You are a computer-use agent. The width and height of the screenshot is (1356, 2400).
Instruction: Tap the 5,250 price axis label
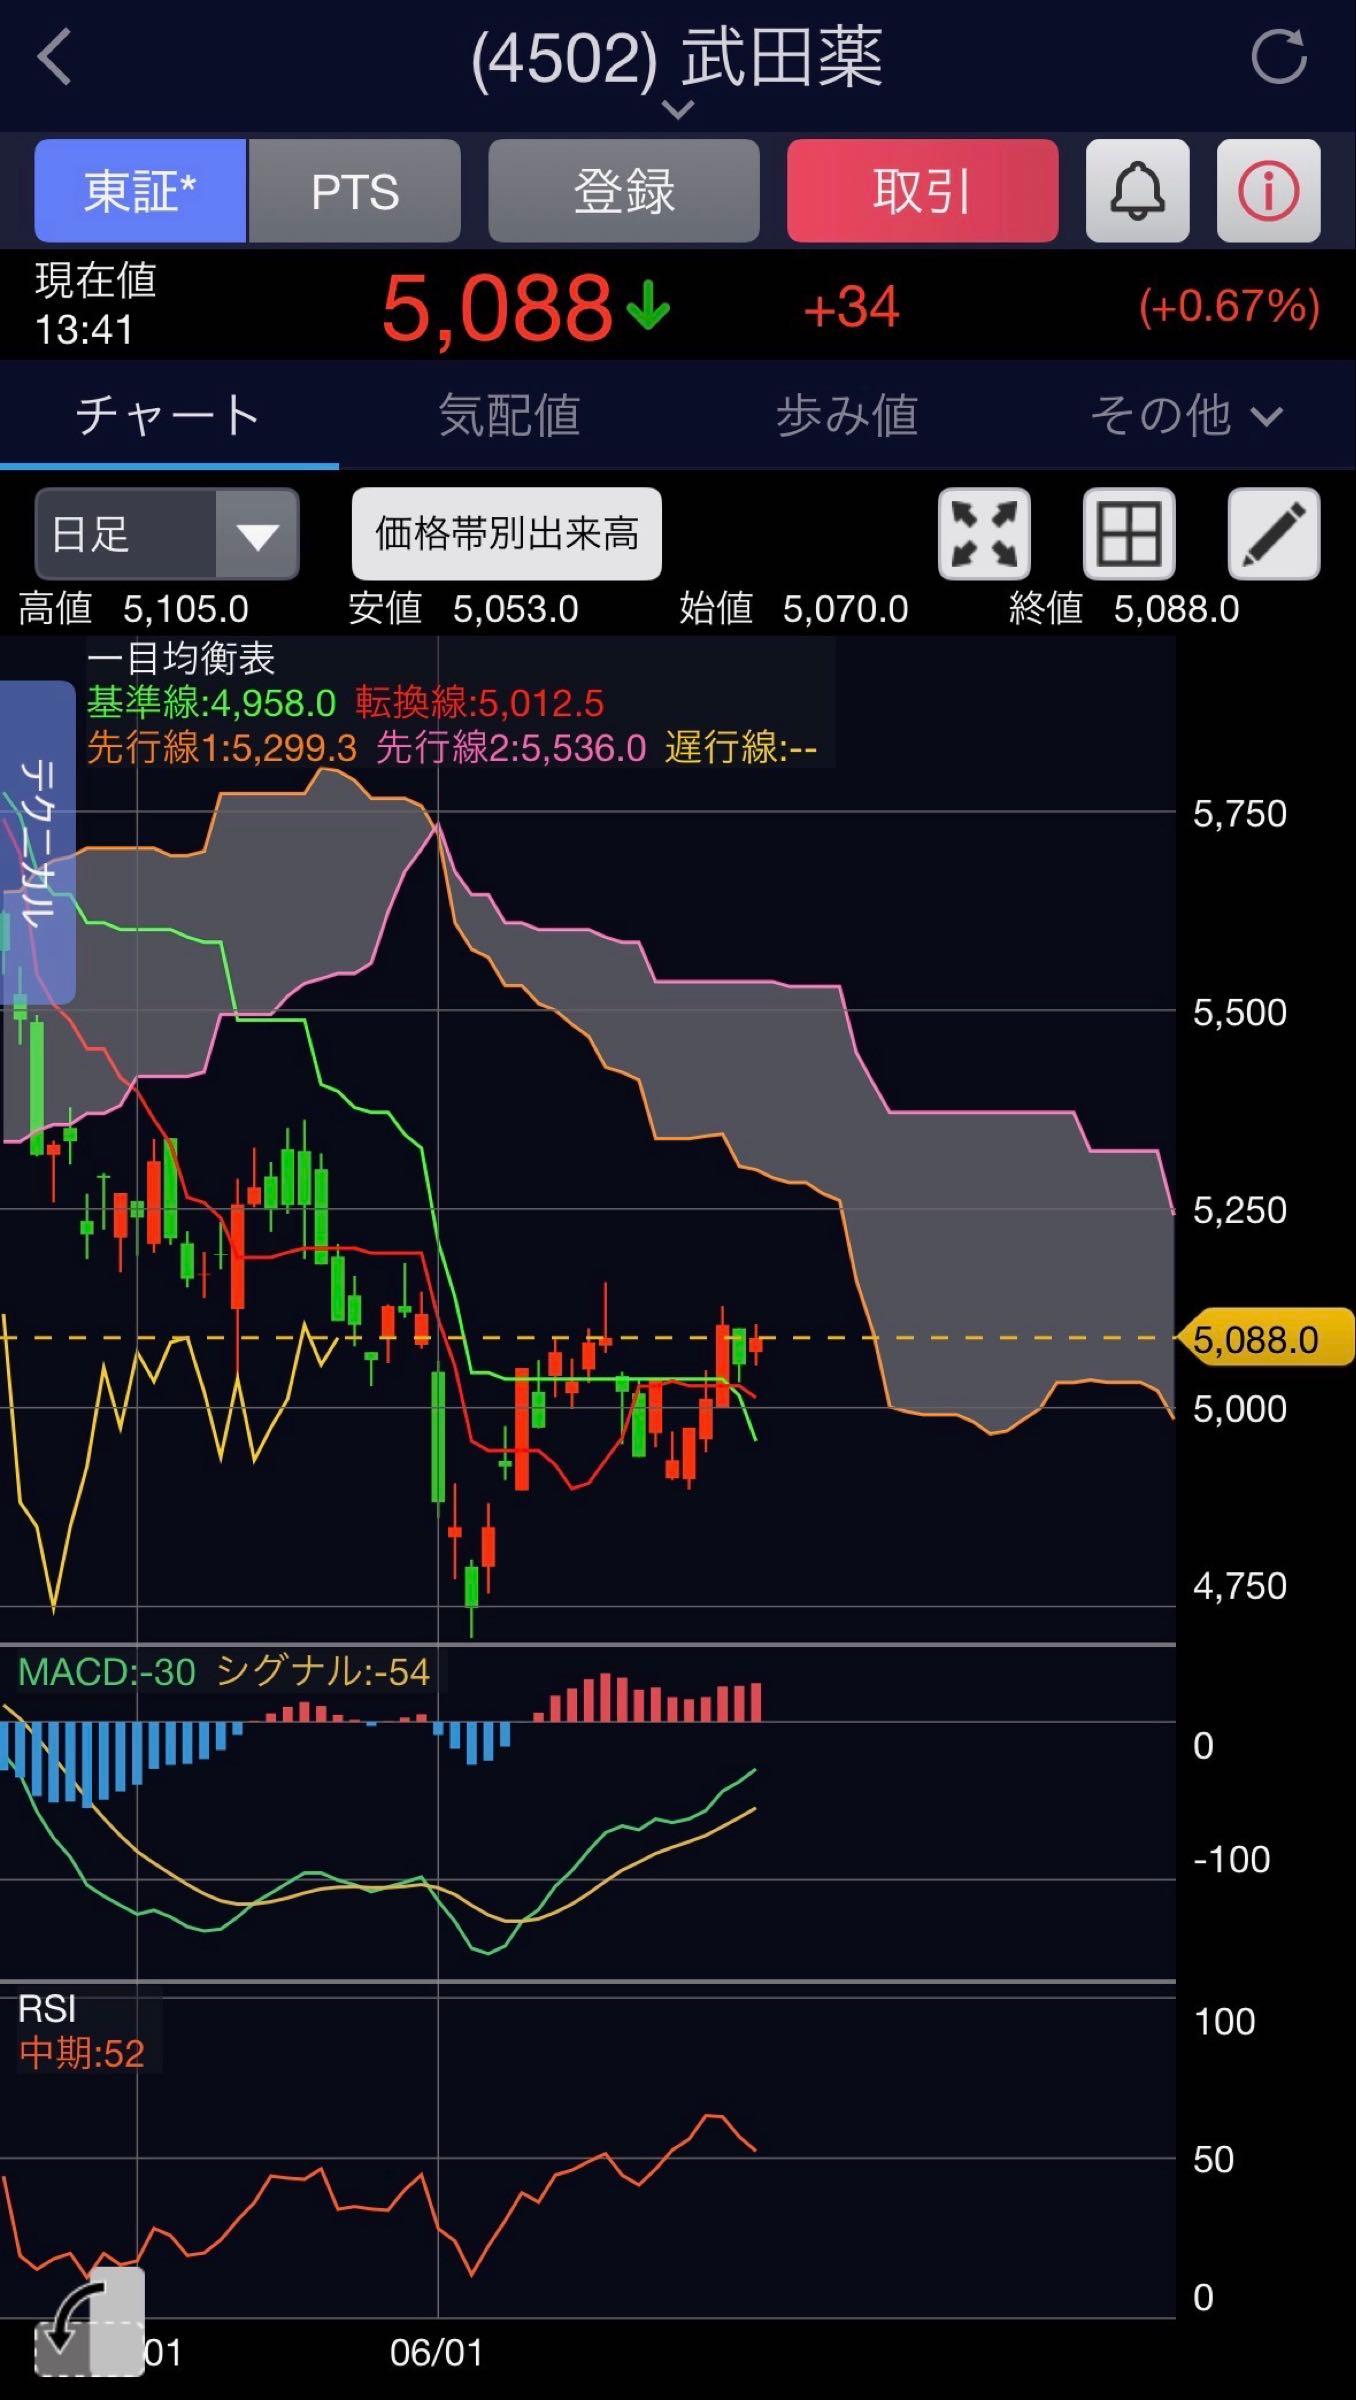(1240, 1211)
